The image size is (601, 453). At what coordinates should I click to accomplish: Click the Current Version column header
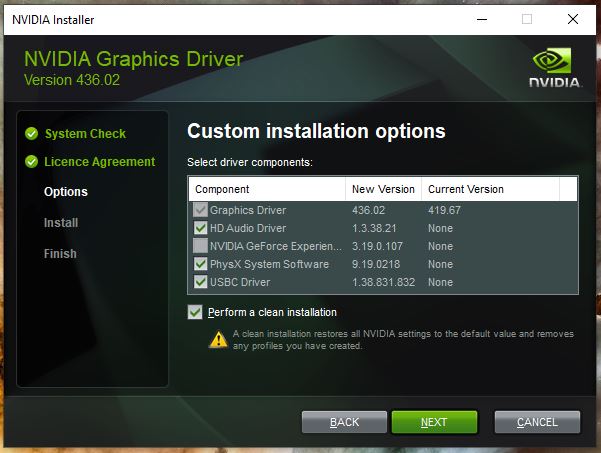490,189
